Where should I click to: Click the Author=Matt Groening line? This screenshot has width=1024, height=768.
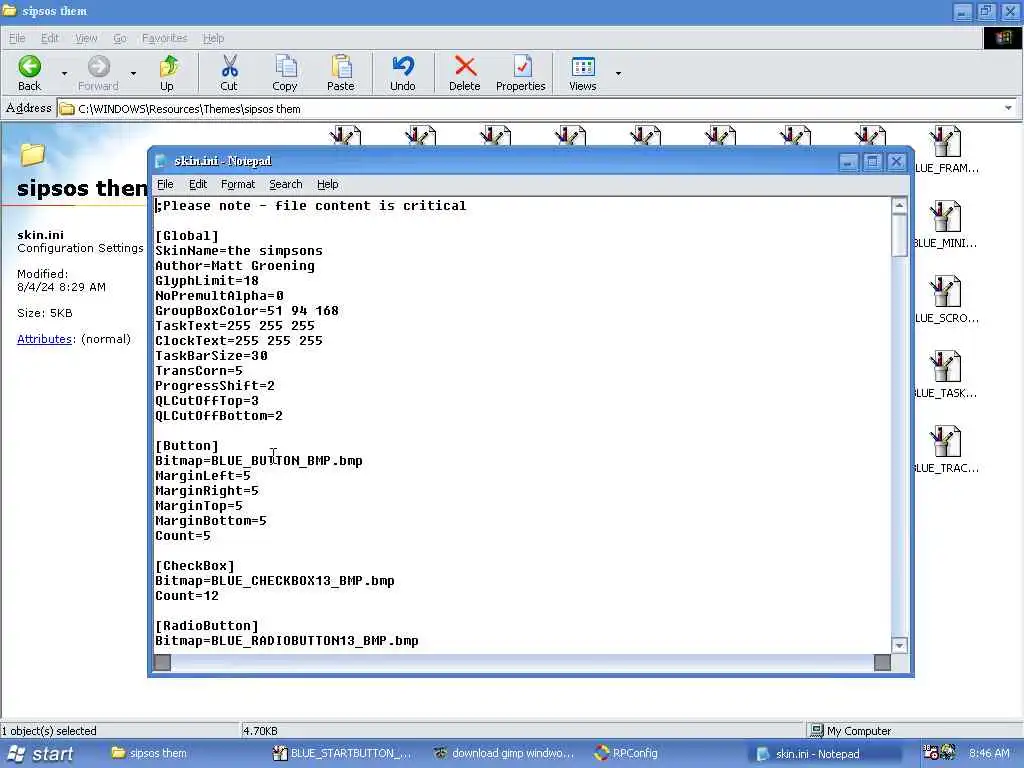pos(235,266)
